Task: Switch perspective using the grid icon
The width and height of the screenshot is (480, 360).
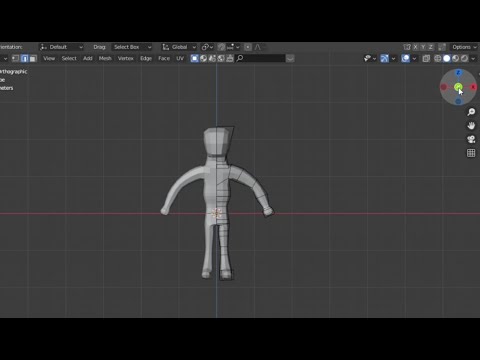Action: coord(471,153)
